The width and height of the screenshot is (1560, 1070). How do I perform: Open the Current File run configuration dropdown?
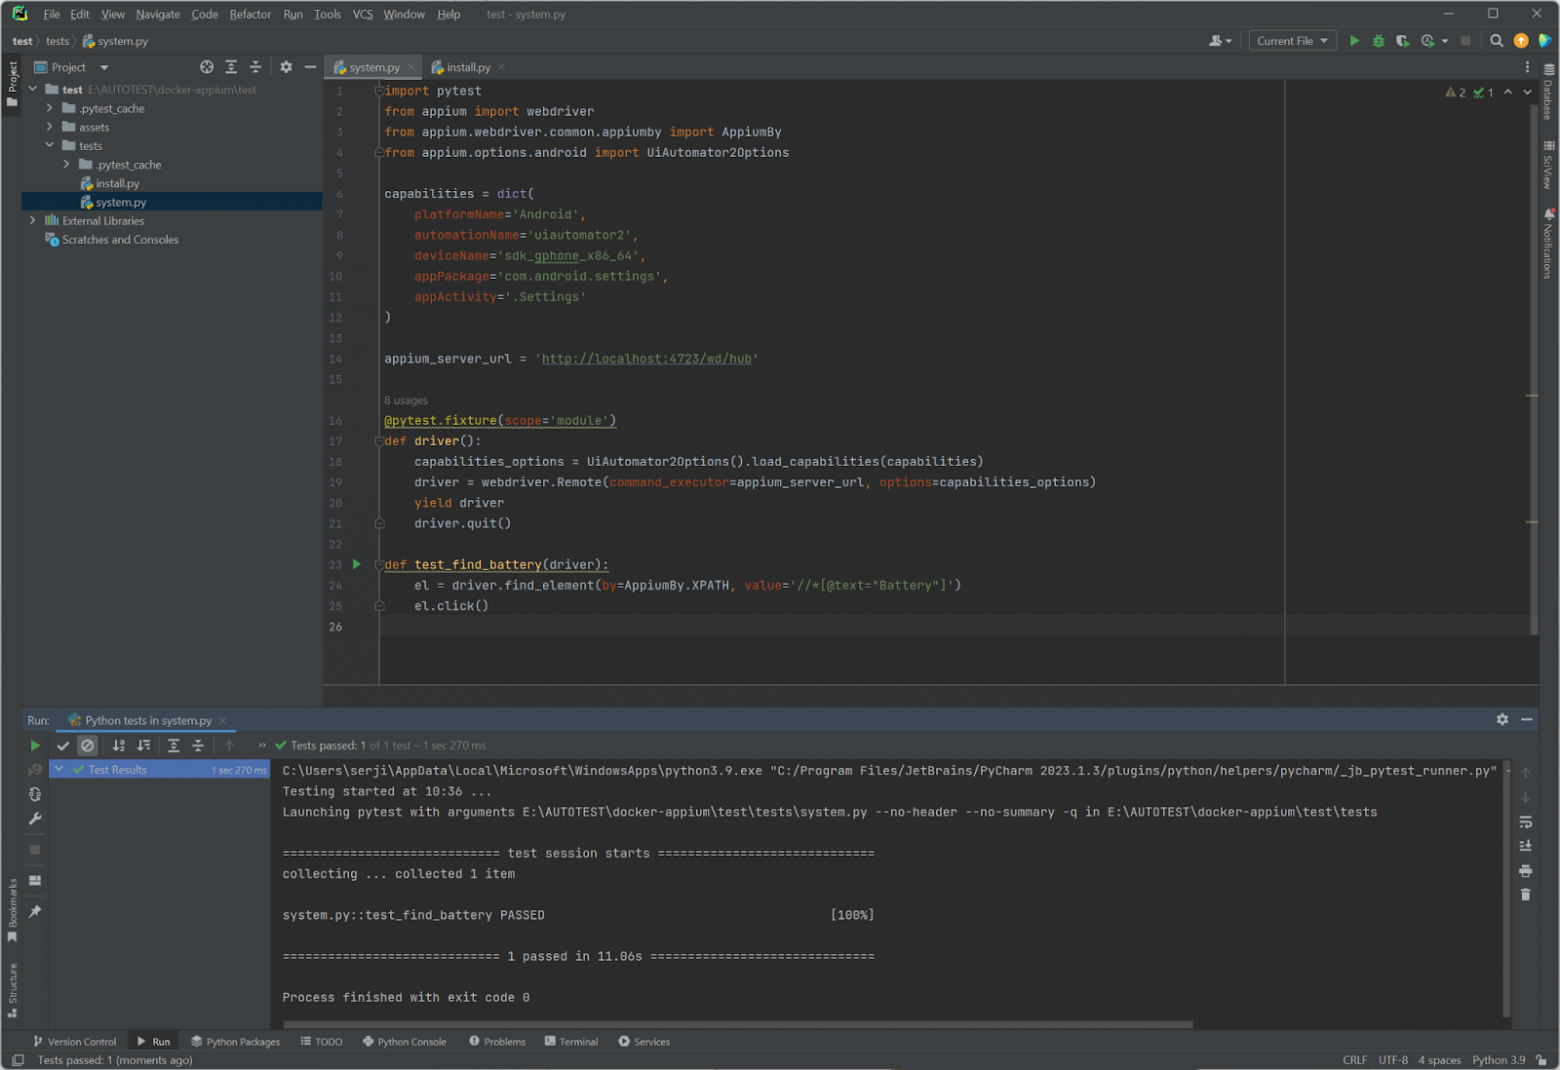click(1292, 41)
